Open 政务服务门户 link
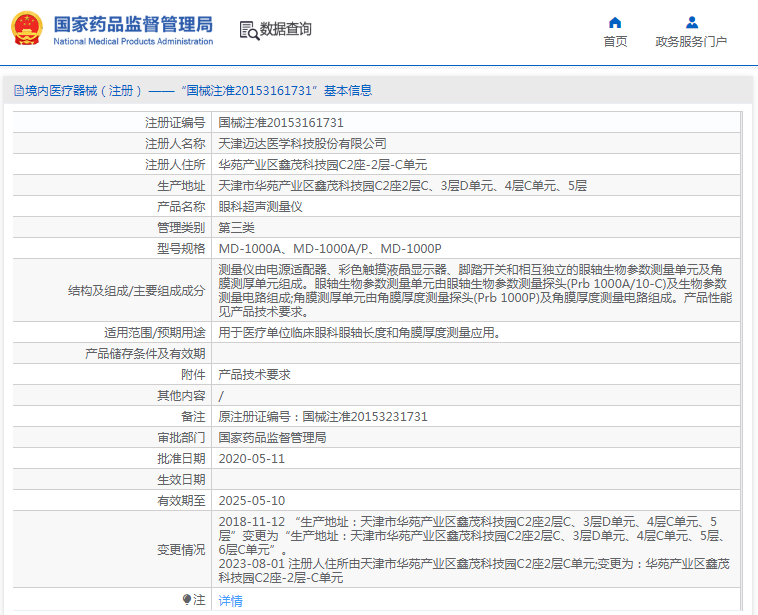Viewport: 758px width, 615px height. click(691, 42)
